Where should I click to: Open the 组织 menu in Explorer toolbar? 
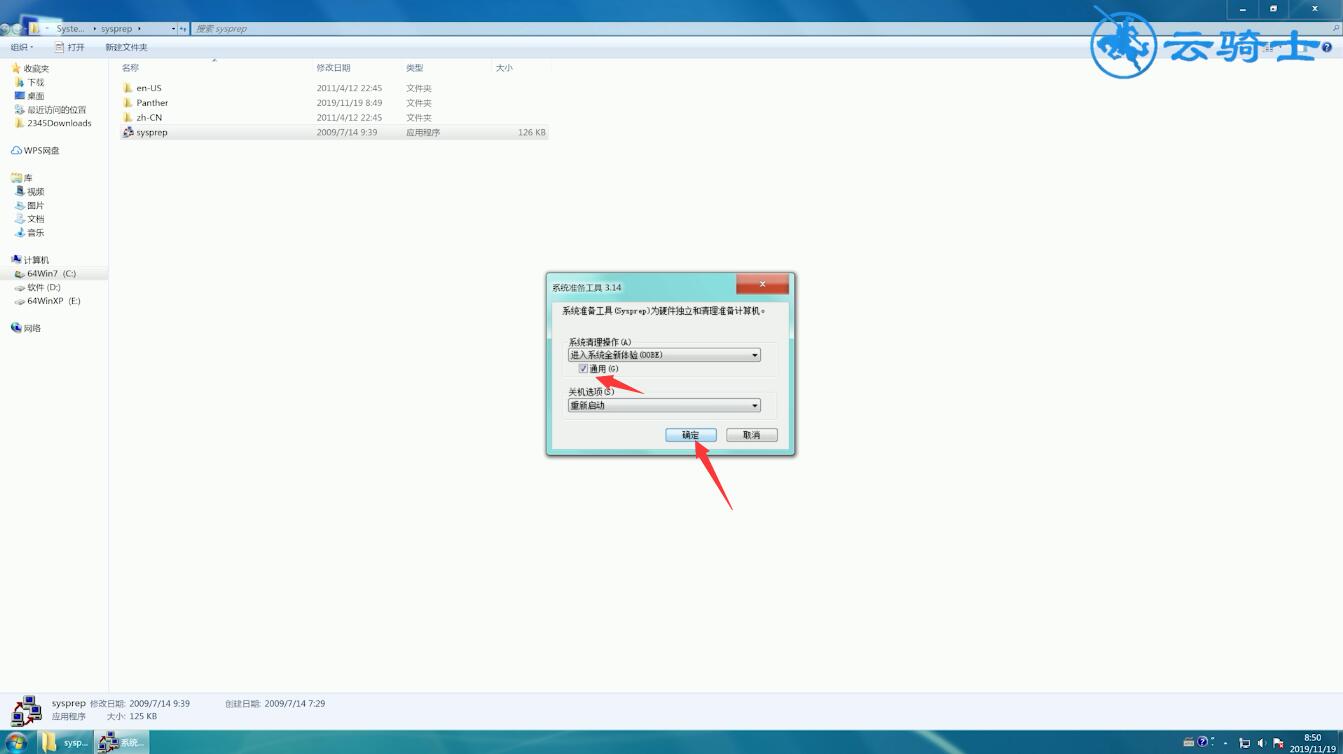coord(22,47)
